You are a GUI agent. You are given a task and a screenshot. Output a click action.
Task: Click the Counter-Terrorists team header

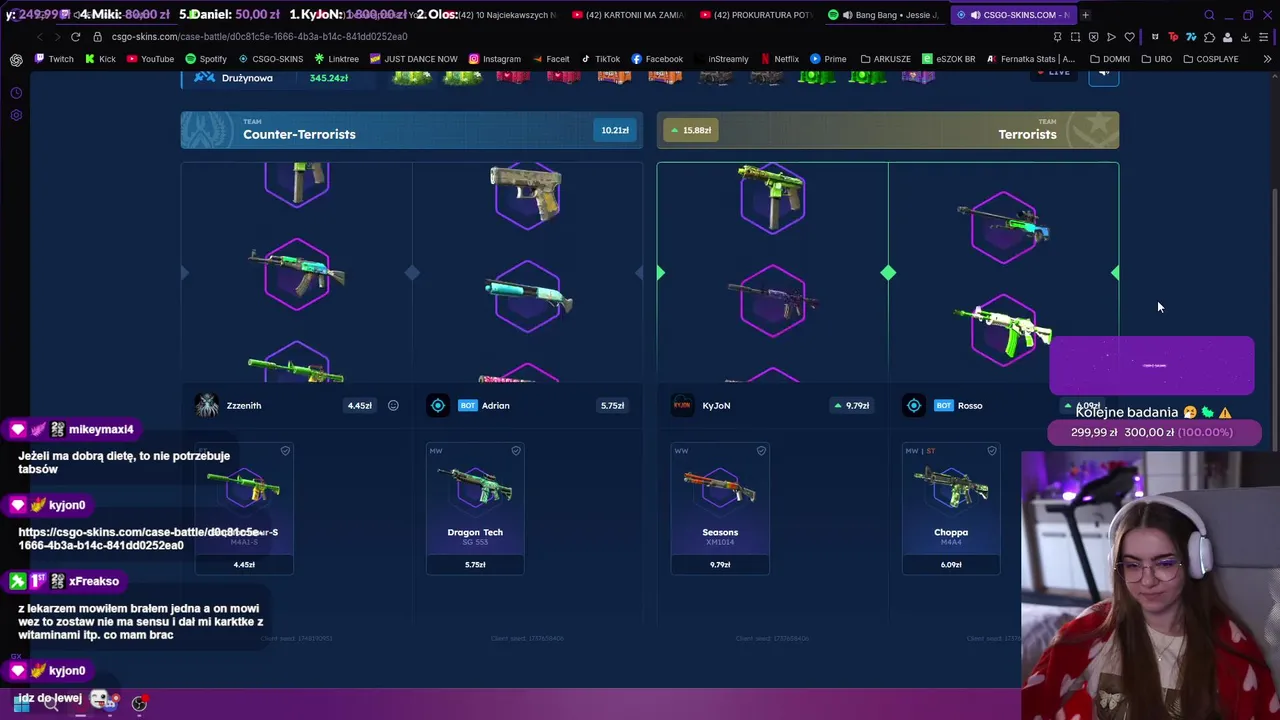click(411, 130)
